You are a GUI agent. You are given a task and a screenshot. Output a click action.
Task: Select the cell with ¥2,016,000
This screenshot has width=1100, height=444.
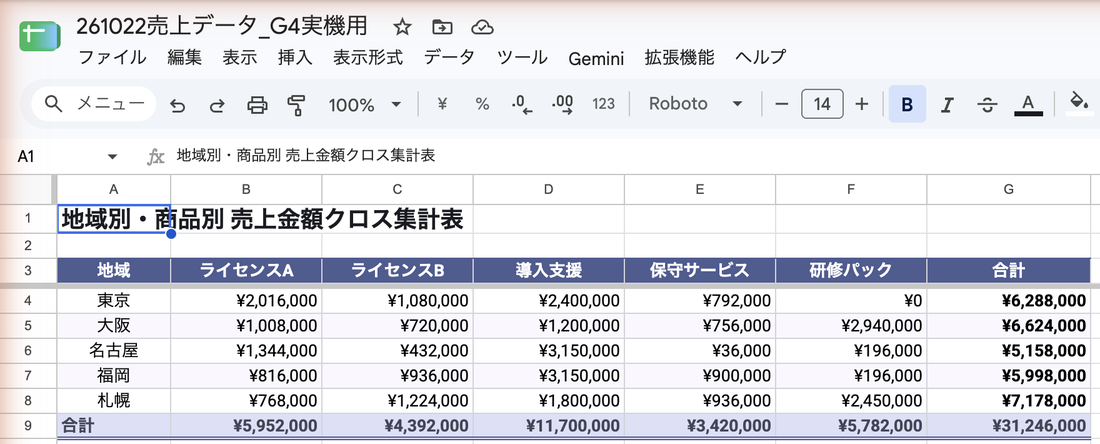[246, 301]
